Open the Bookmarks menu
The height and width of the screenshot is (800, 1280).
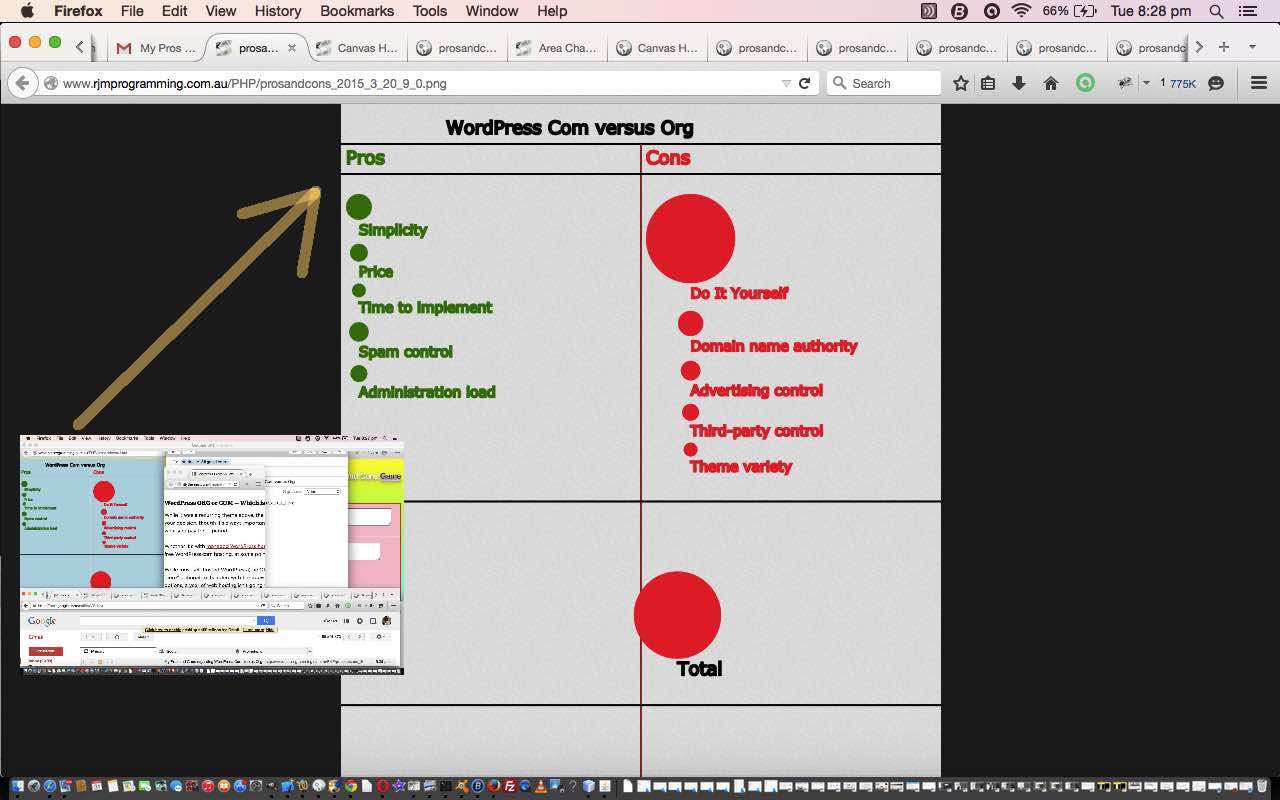(x=357, y=11)
